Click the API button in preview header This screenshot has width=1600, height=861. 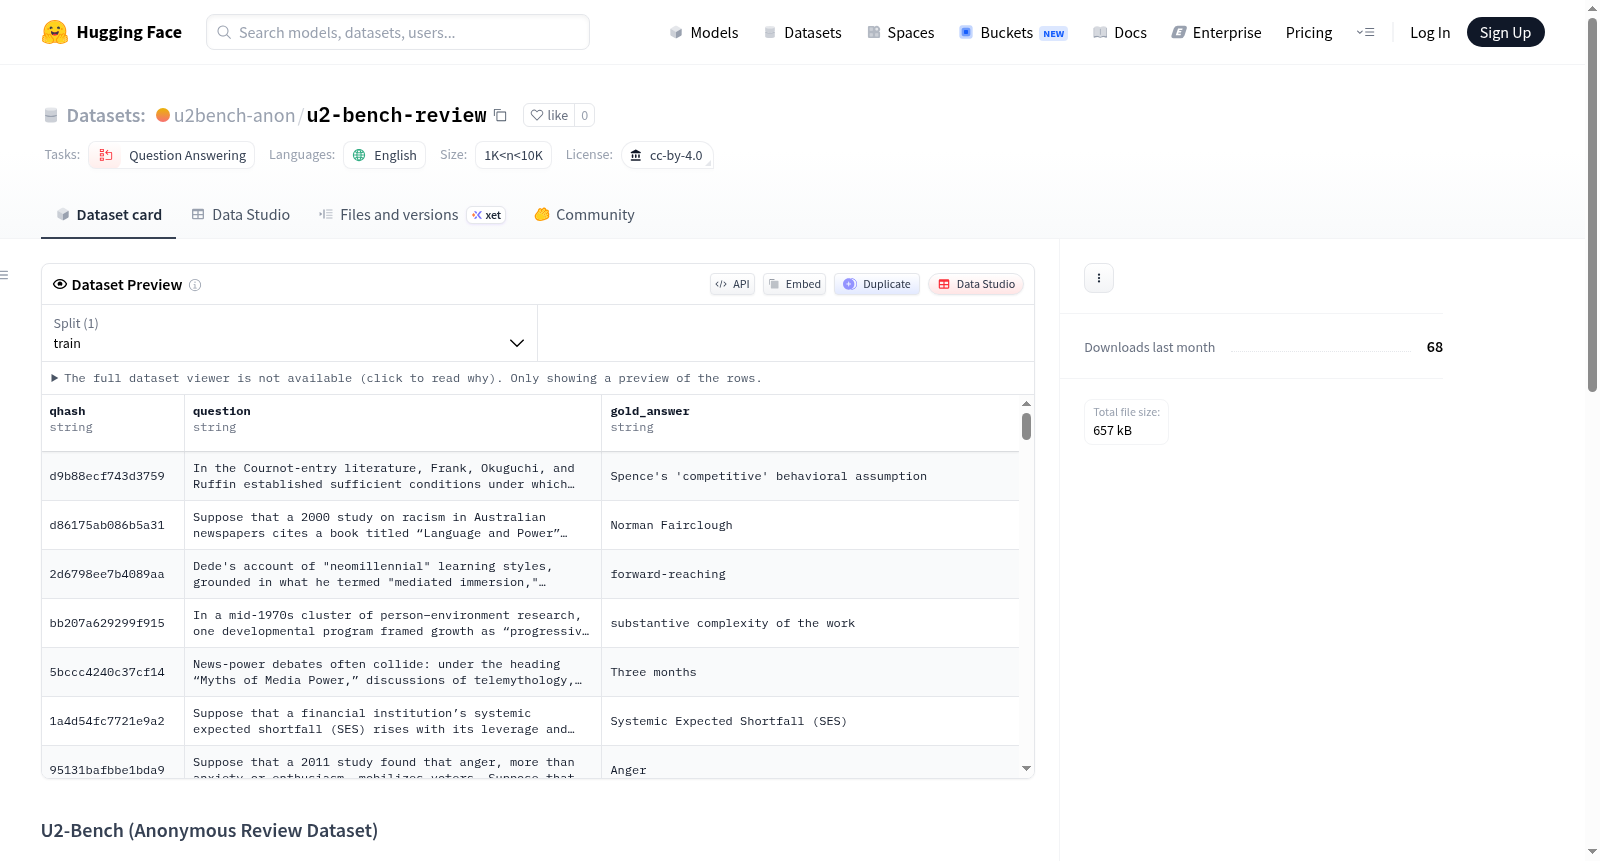(x=732, y=284)
